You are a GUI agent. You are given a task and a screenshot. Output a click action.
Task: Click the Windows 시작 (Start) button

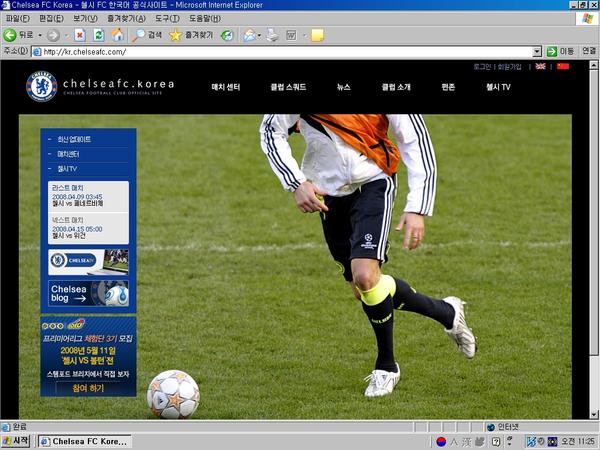[17, 441]
